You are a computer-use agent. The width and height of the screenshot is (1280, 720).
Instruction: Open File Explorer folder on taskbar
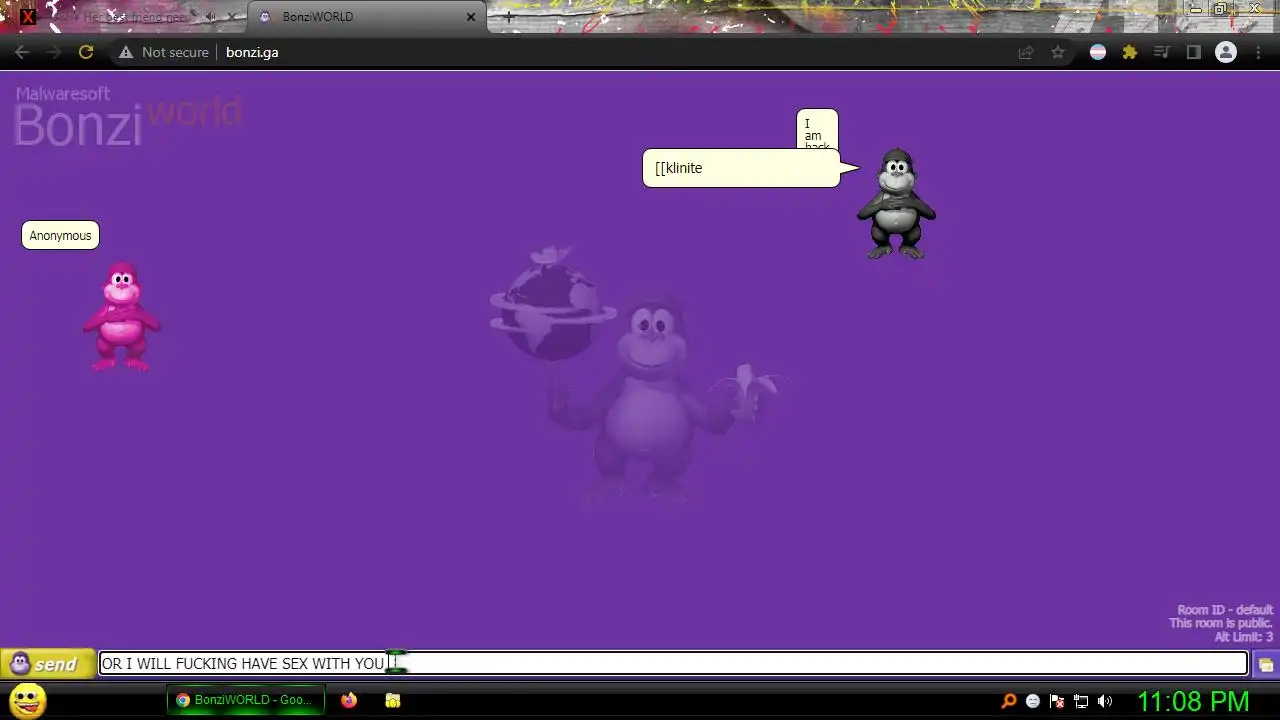tap(393, 700)
